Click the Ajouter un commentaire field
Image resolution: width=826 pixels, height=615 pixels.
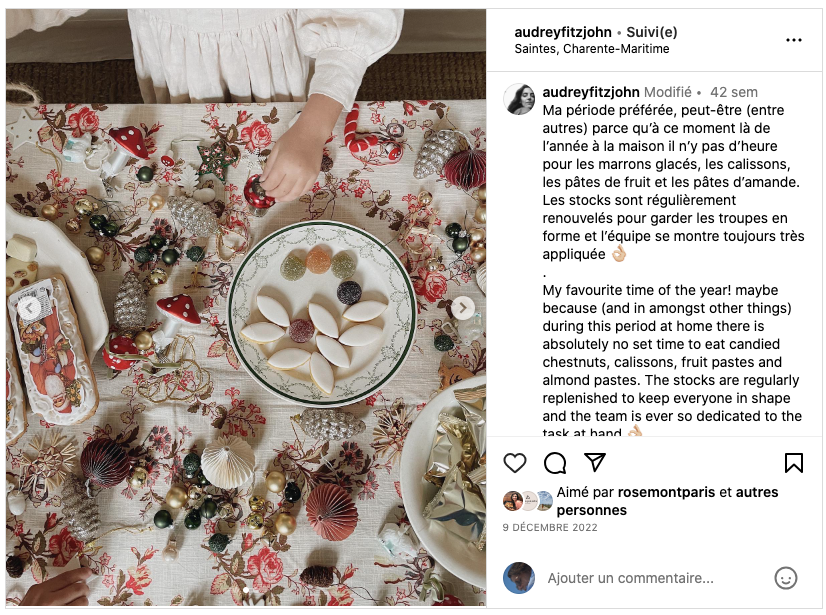(x=653, y=578)
